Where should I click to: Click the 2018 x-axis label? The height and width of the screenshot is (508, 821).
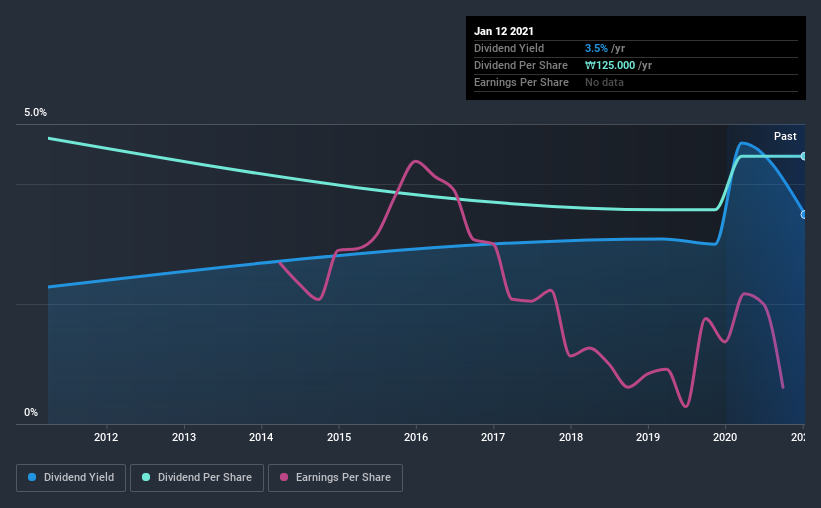coord(571,437)
